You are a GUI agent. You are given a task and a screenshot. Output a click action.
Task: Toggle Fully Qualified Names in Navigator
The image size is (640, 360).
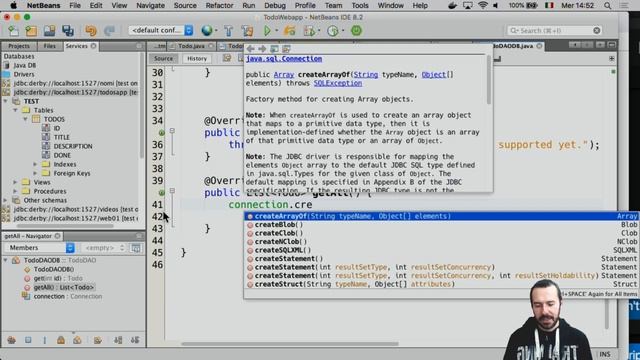[98, 340]
